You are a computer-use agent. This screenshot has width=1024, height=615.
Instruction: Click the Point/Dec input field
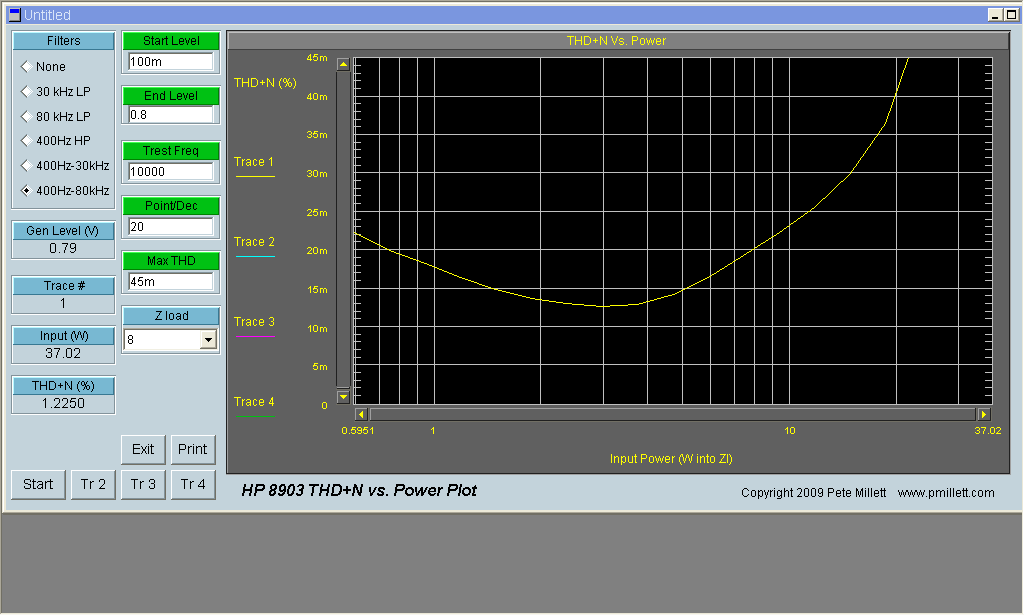point(170,227)
